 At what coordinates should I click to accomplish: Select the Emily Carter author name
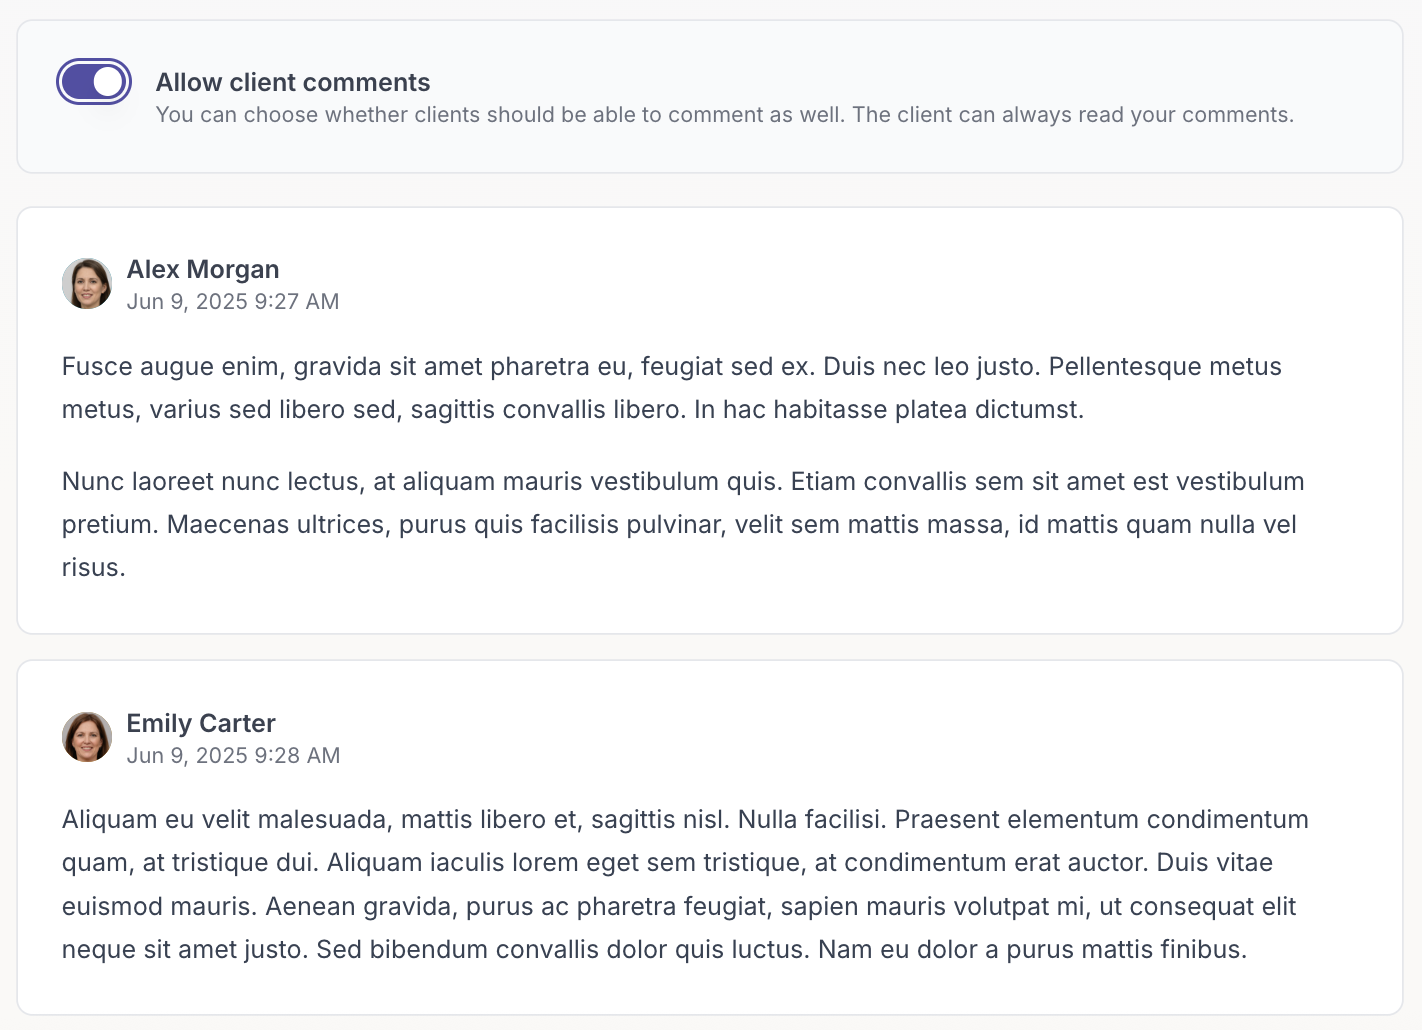tap(201, 723)
